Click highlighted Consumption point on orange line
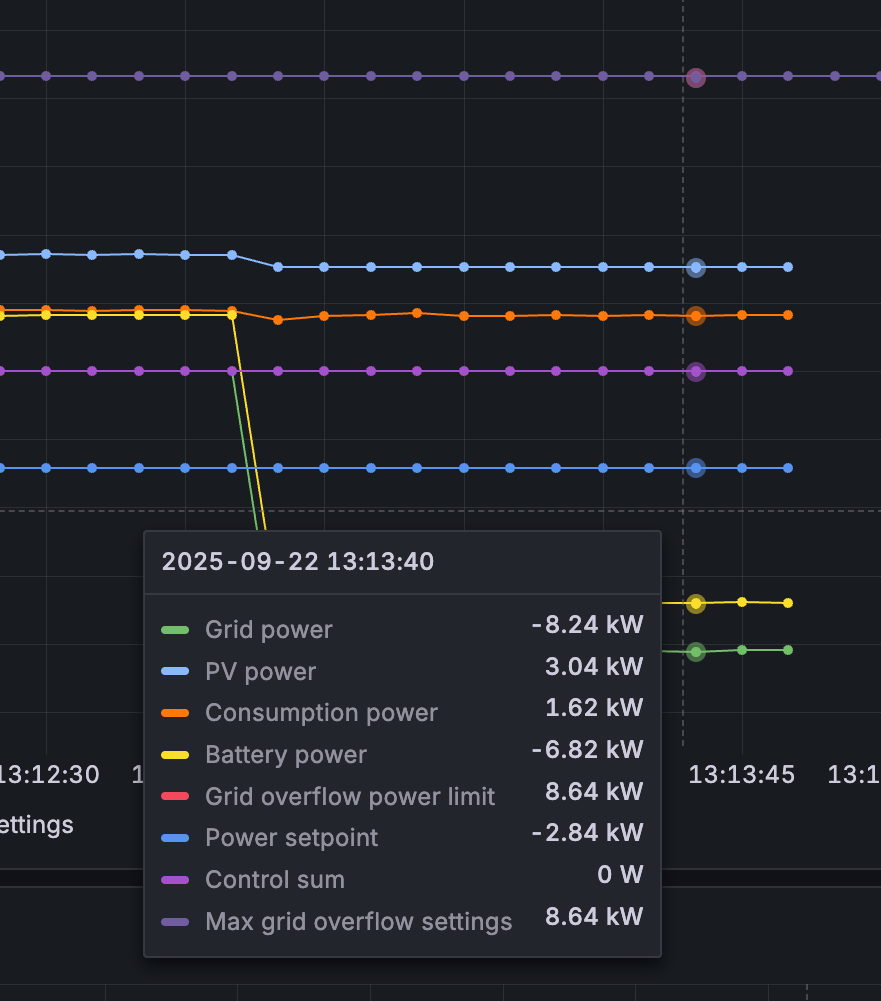 697,316
